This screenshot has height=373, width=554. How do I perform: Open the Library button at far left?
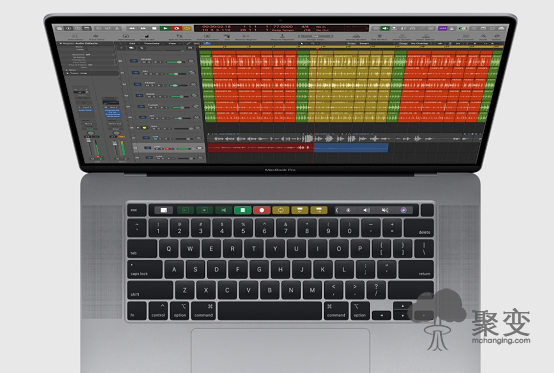(x=59, y=28)
